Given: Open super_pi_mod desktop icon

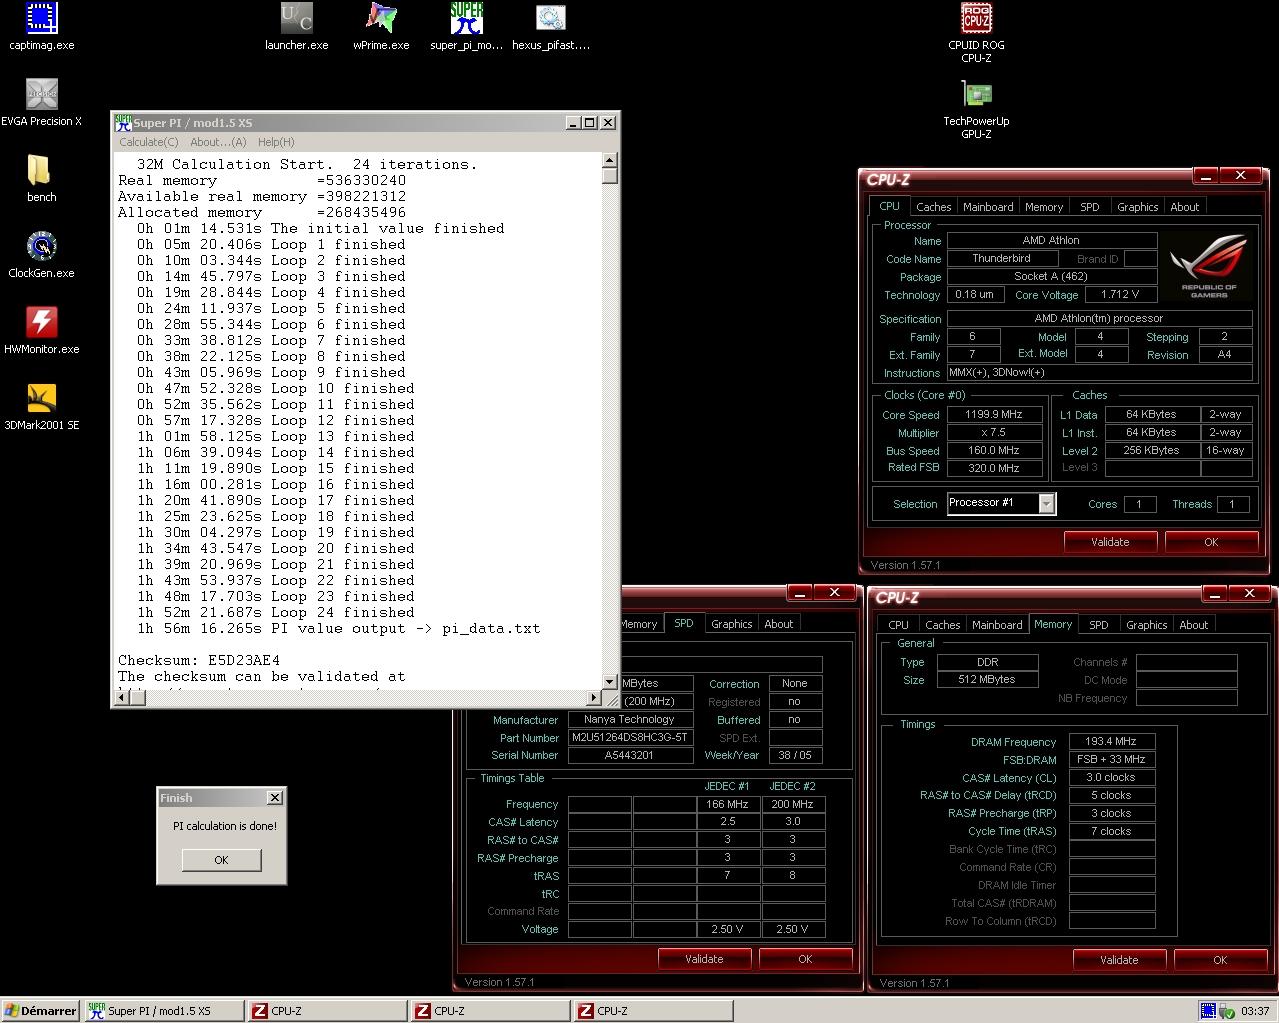Looking at the screenshot, I should pos(466,26).
